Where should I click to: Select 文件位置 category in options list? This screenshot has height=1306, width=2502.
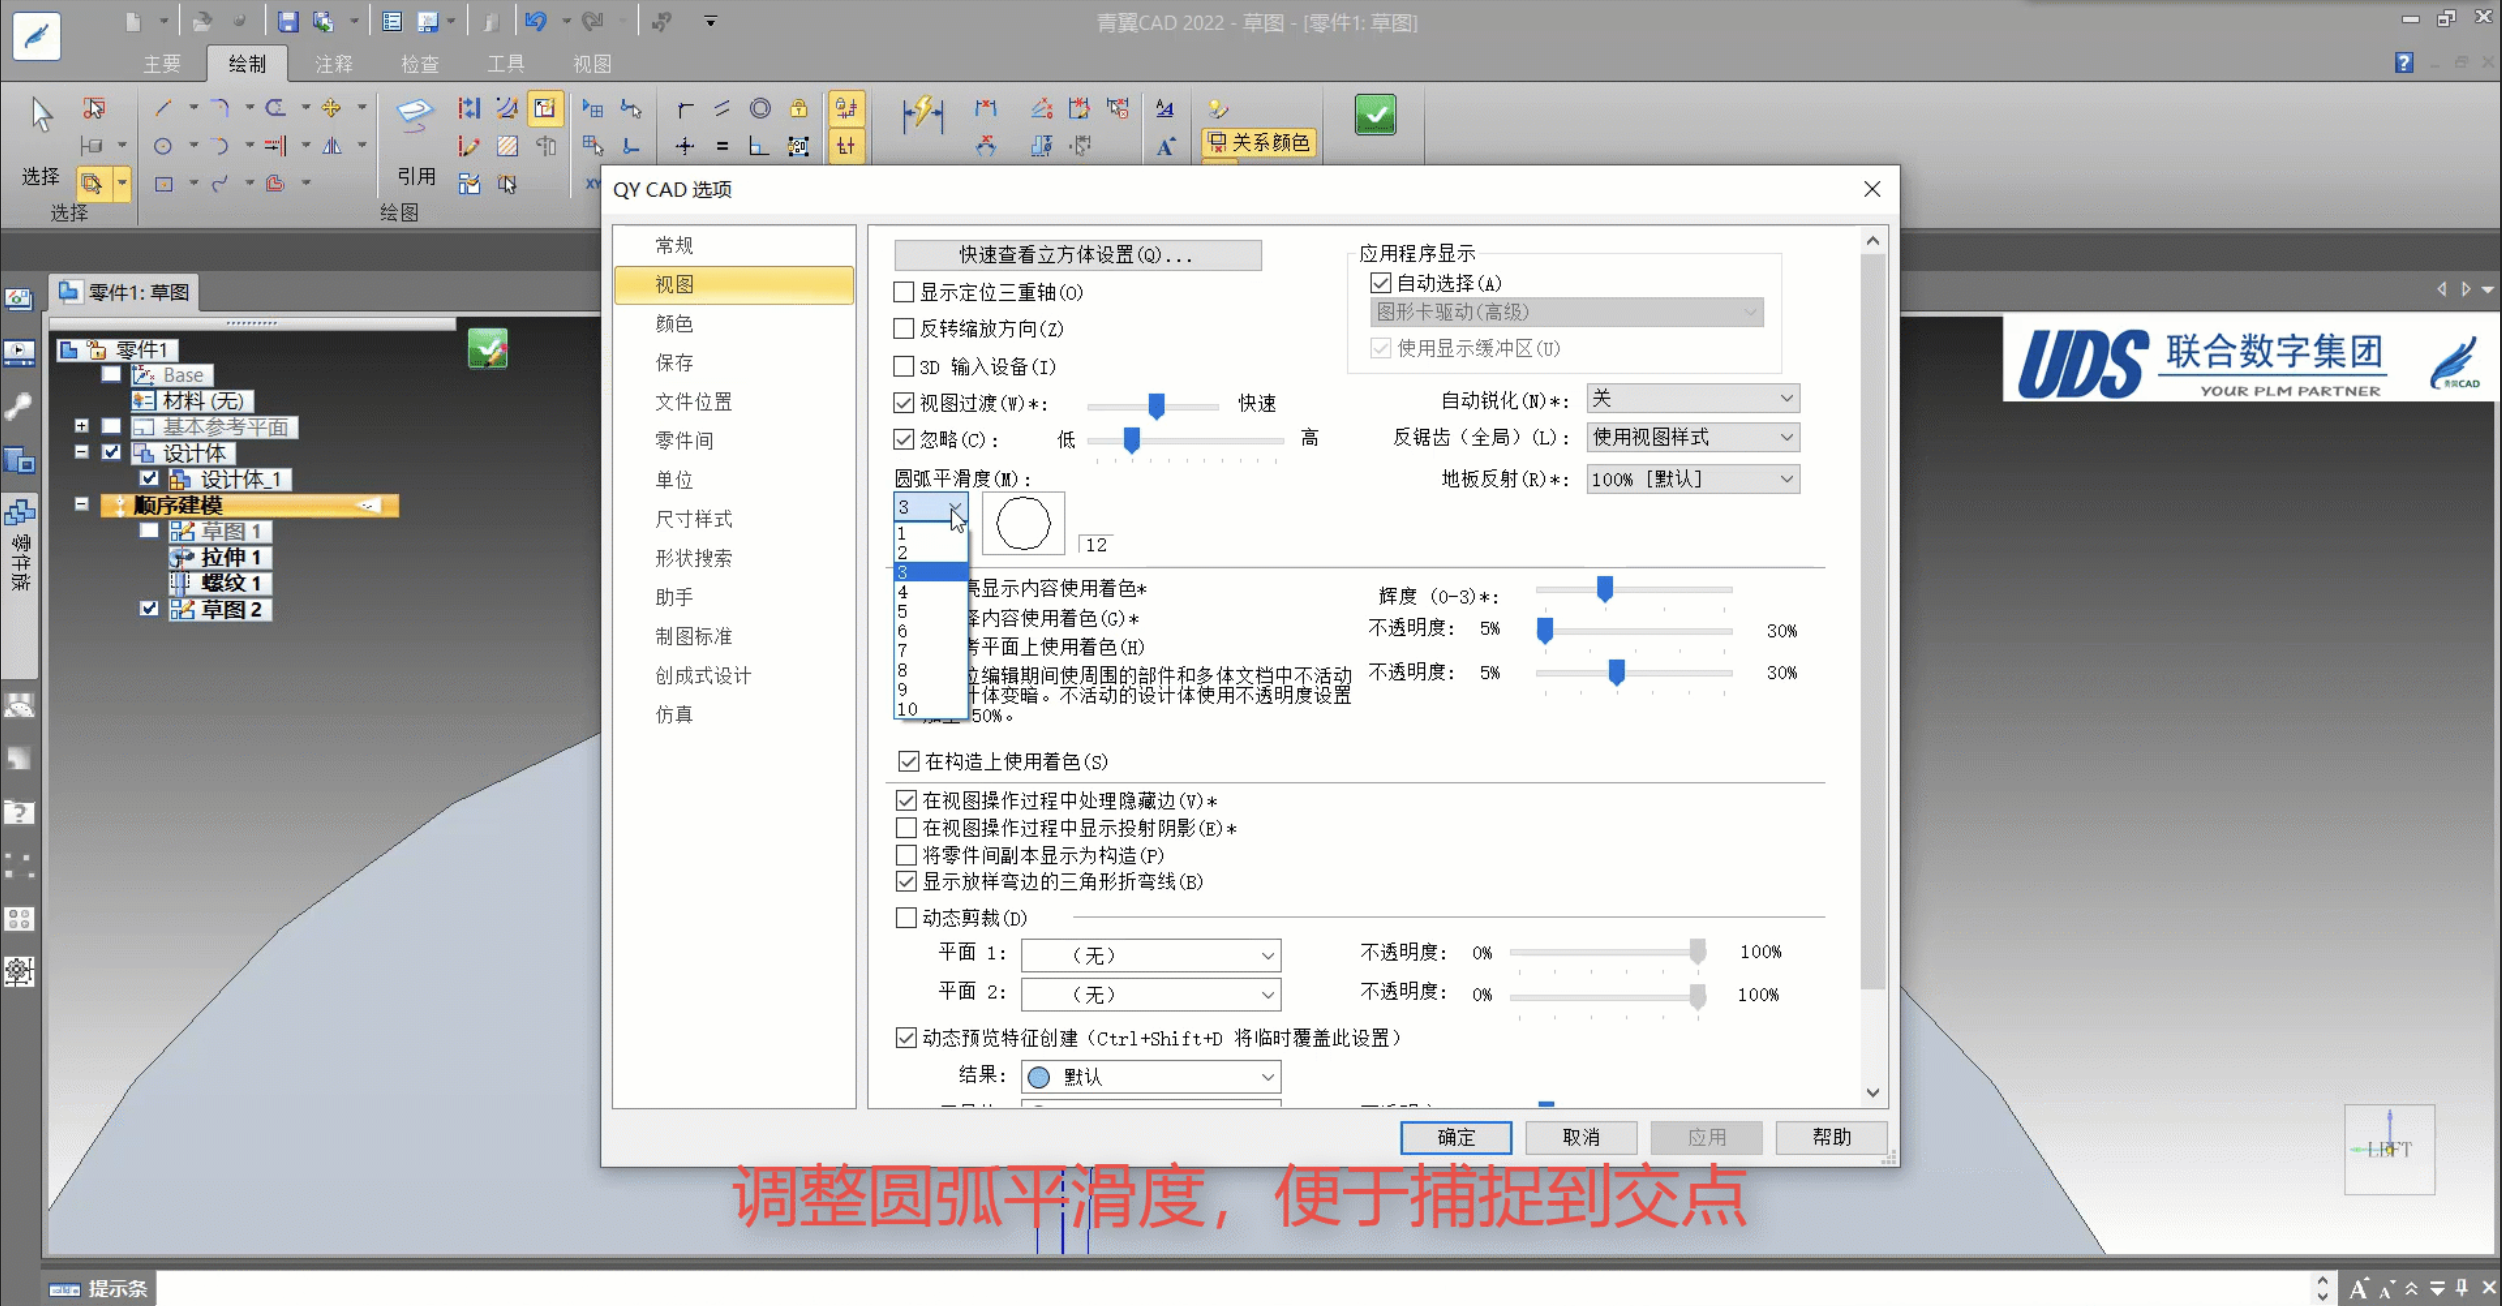(734, 401)
